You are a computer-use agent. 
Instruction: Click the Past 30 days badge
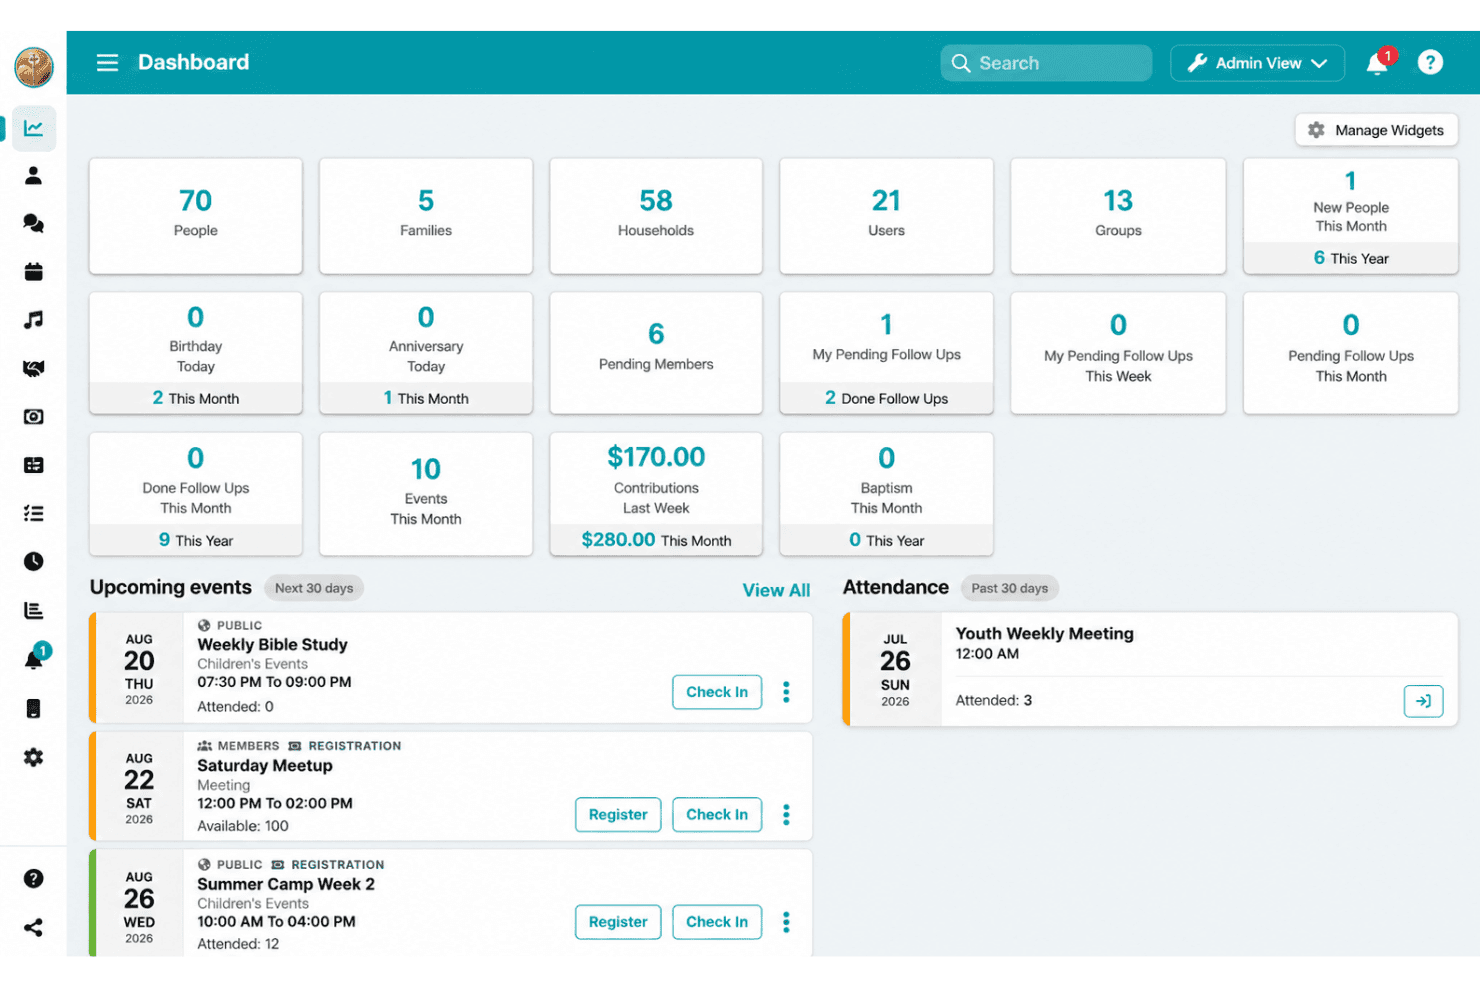tap(1009, 588)
